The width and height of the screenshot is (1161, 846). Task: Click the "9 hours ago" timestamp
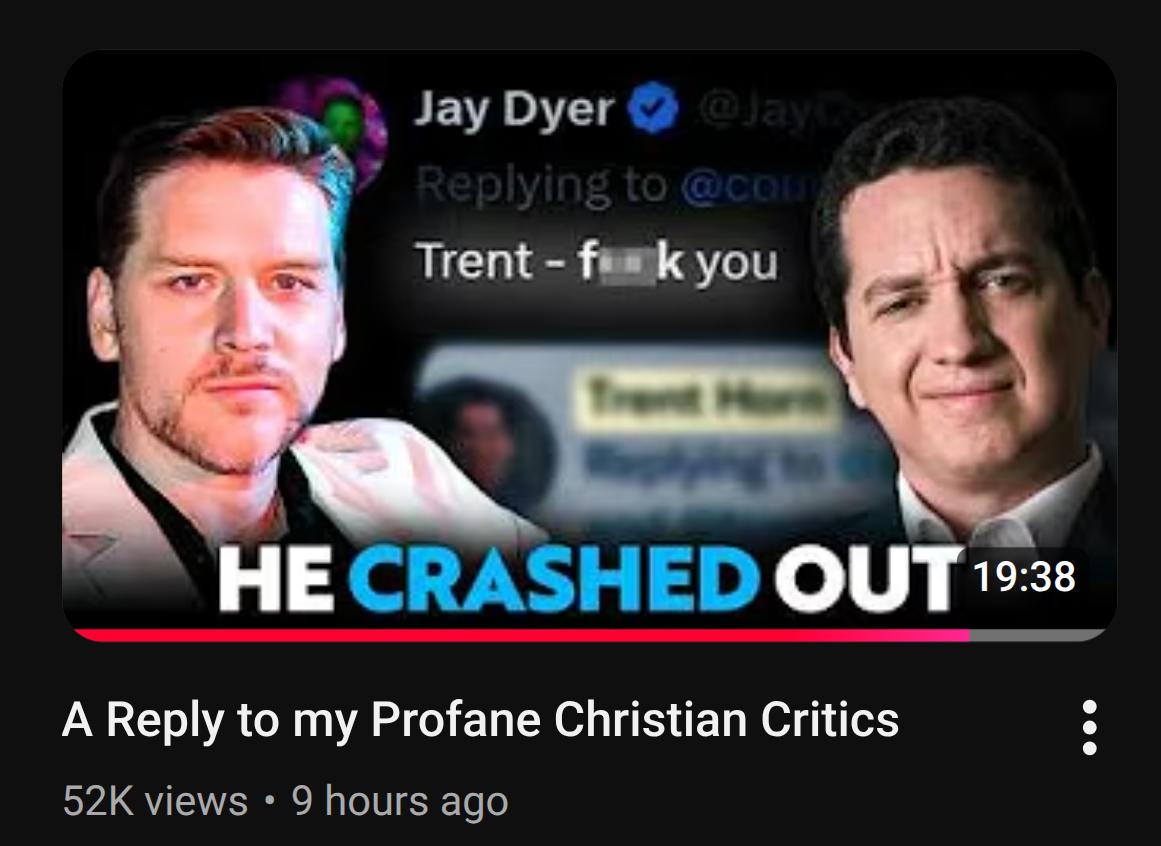(x=400, y=801)
